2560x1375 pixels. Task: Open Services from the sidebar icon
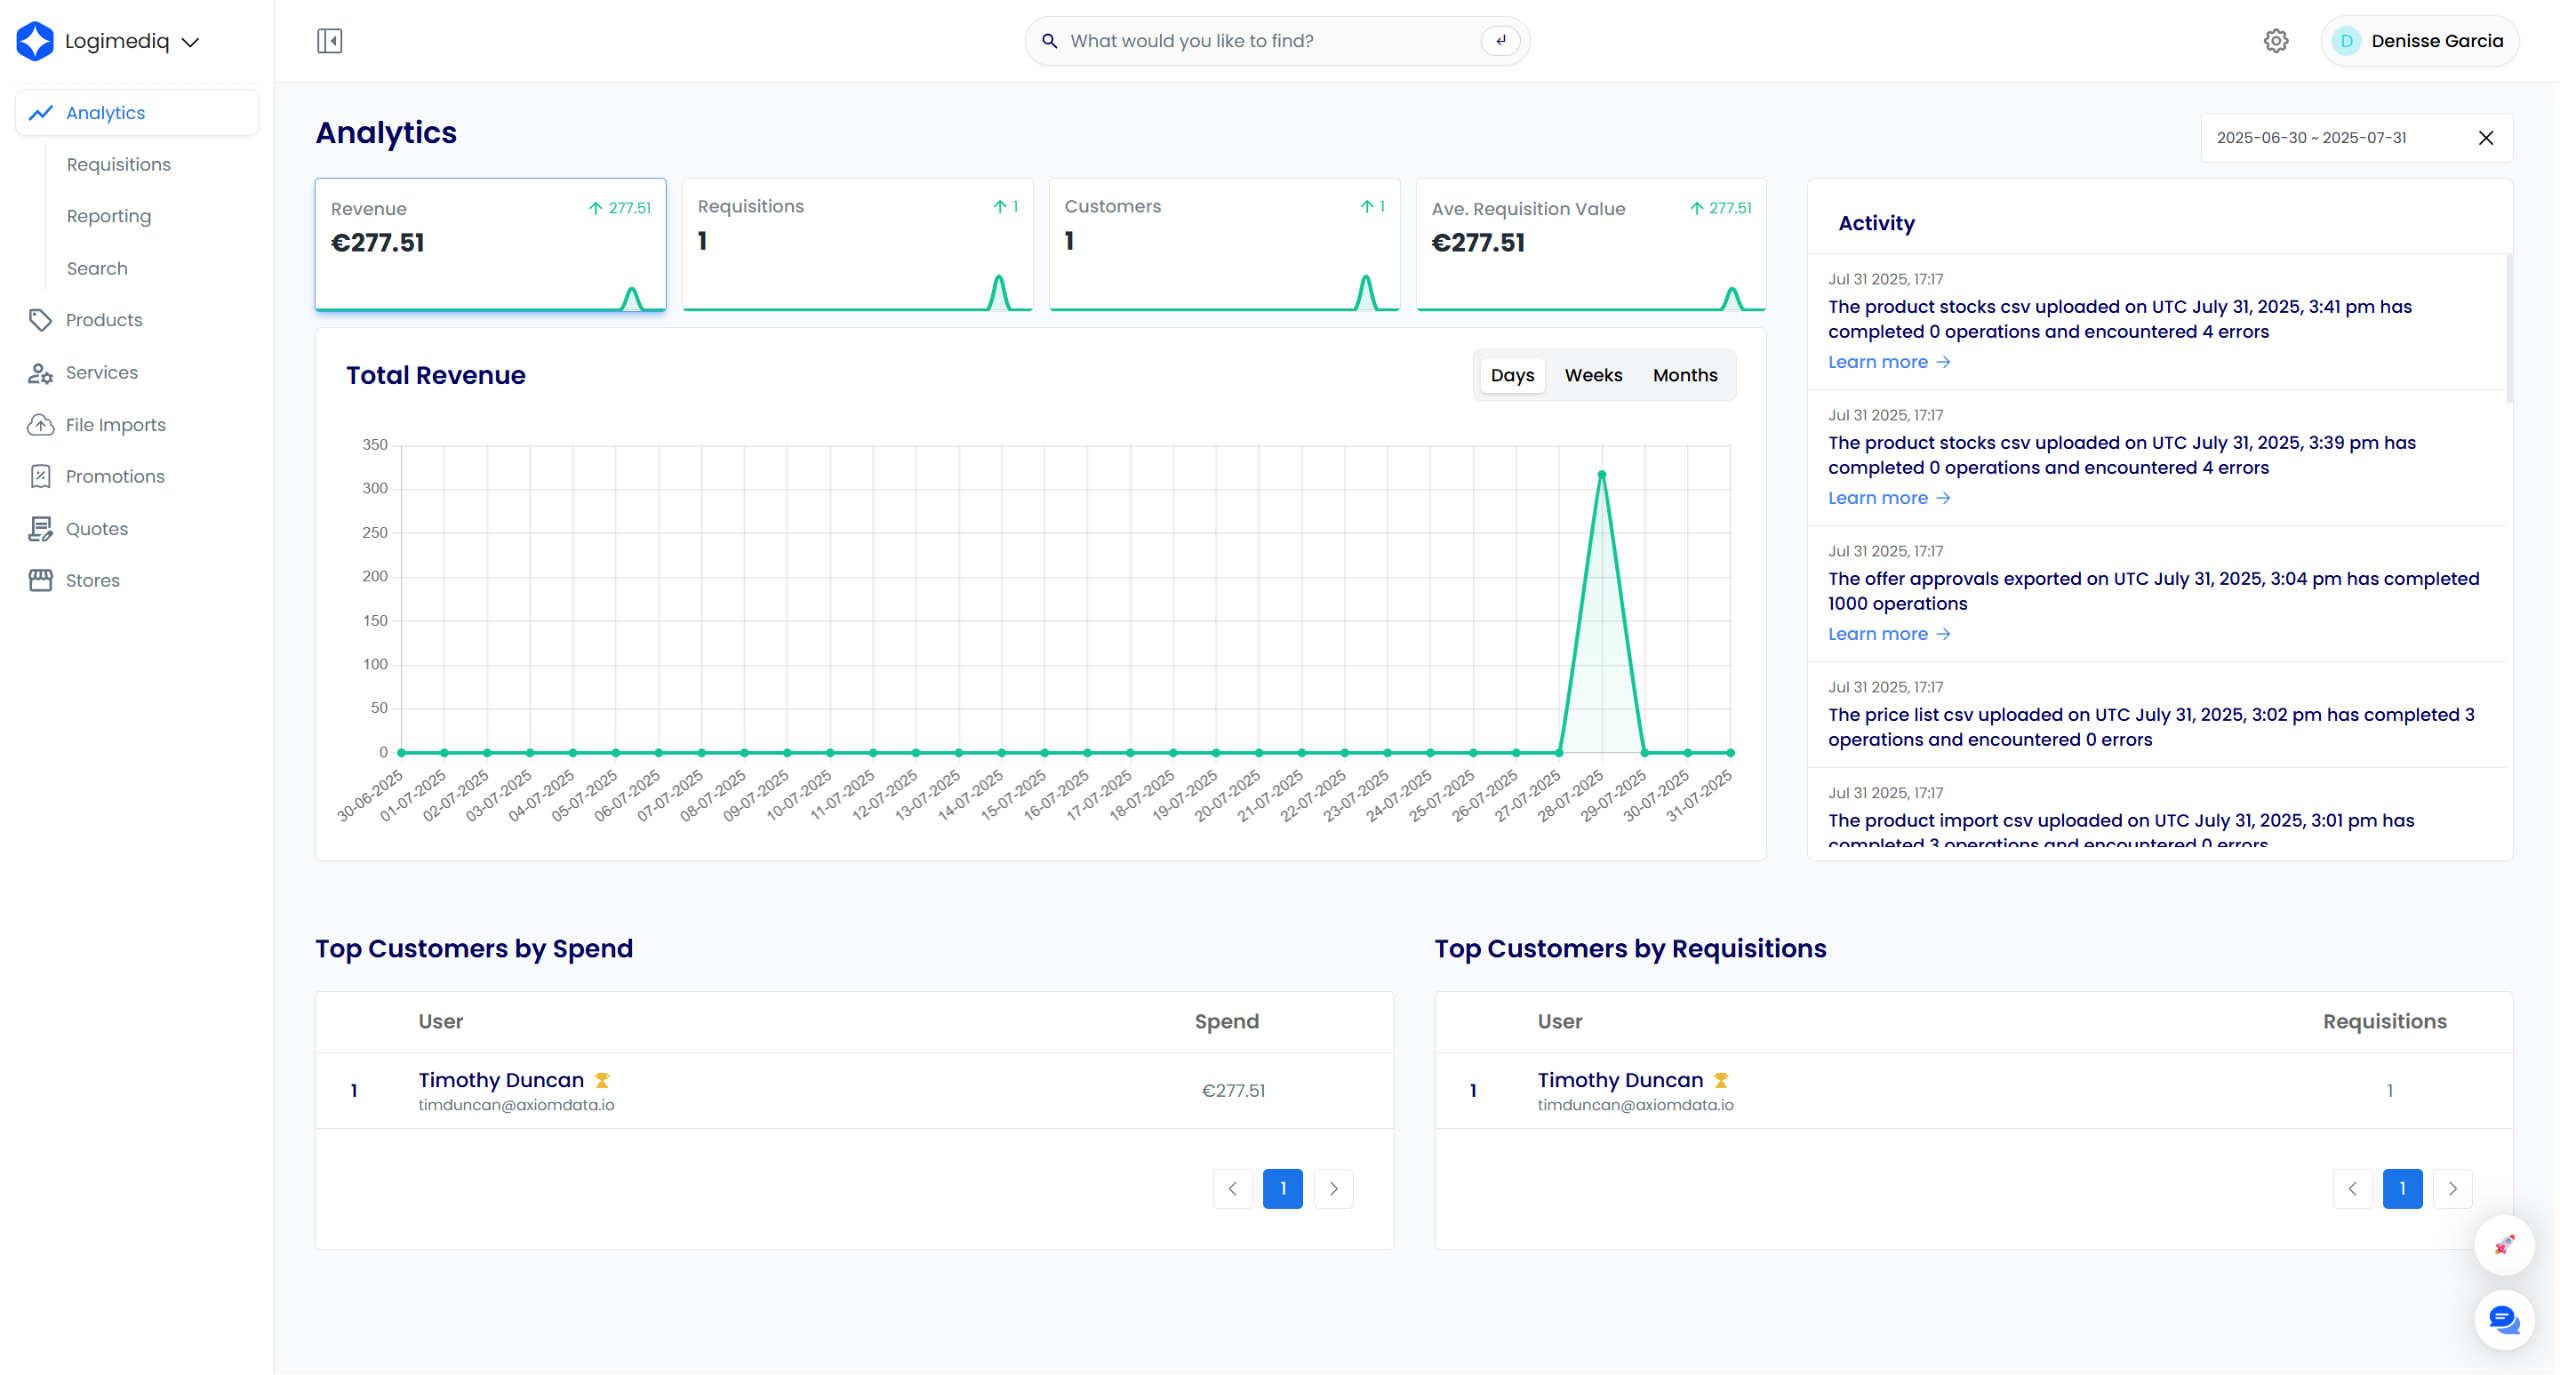[40, 373]
